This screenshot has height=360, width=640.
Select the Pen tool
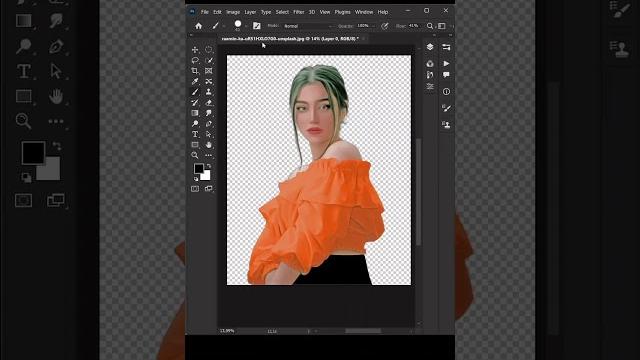click(209, 124)
